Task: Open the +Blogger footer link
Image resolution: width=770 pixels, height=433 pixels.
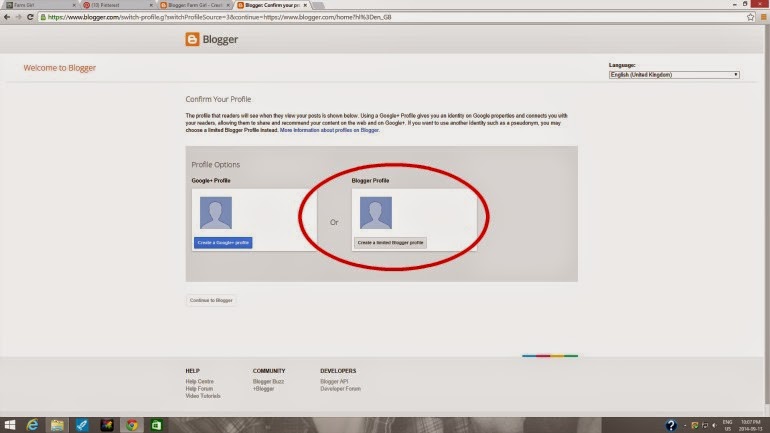Action: pyautogui.click(x=263, y=389)
